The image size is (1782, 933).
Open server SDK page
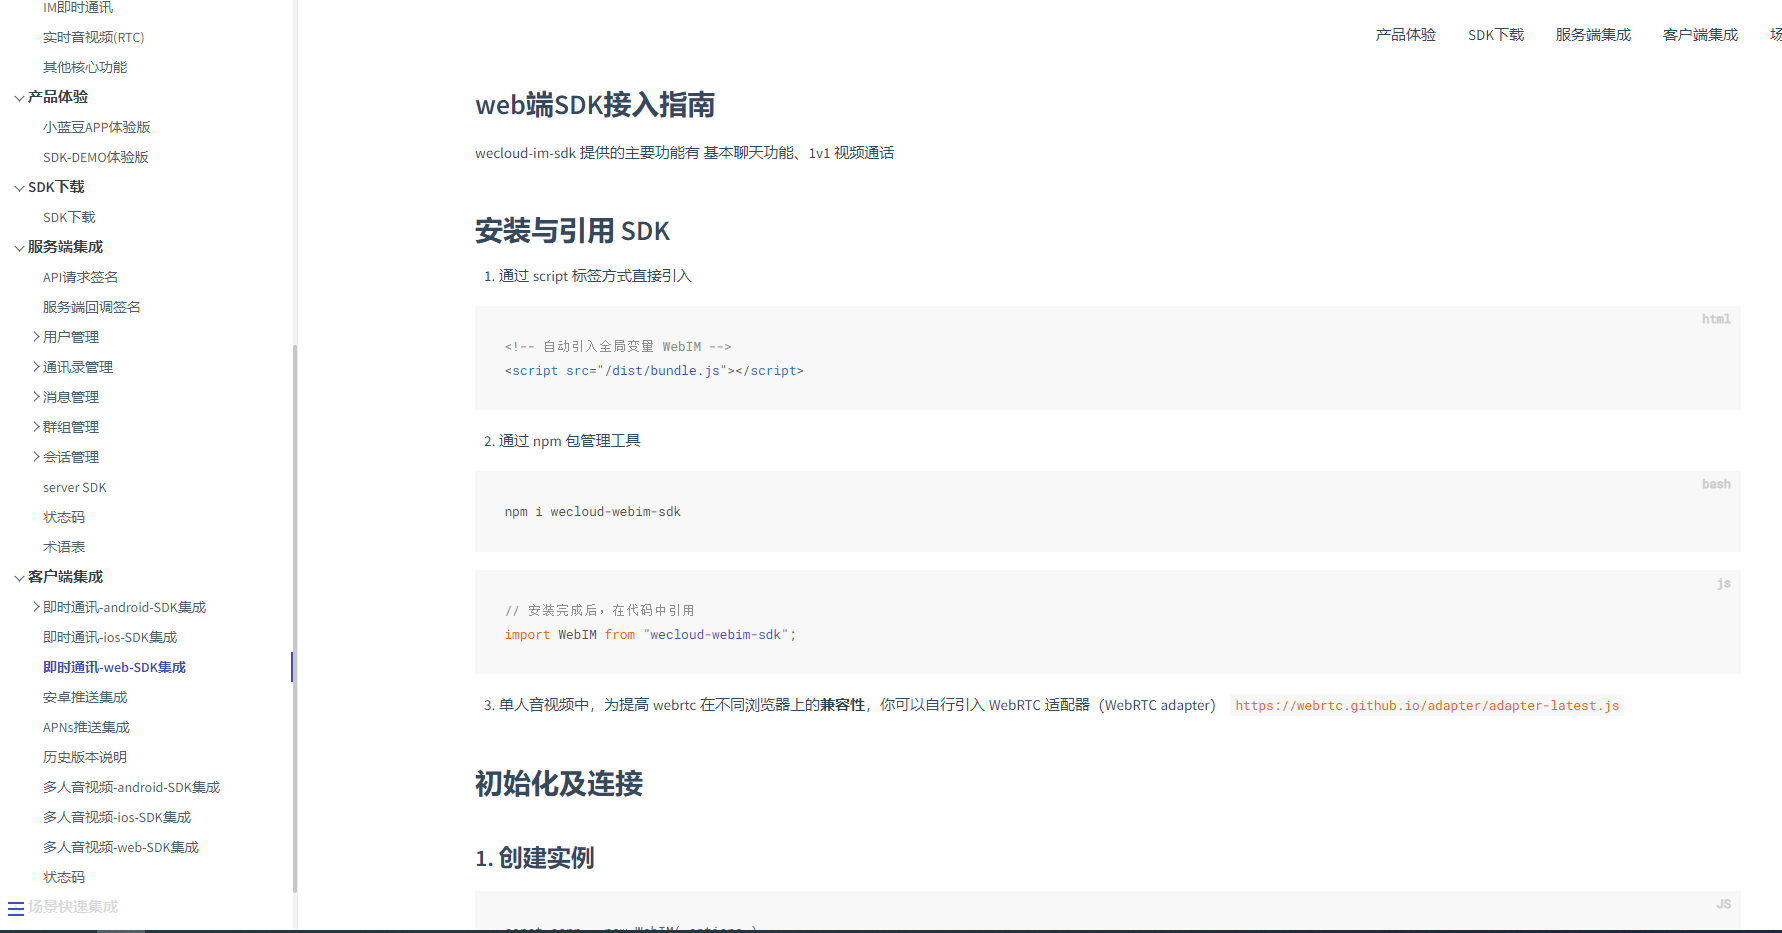[75, 487]
